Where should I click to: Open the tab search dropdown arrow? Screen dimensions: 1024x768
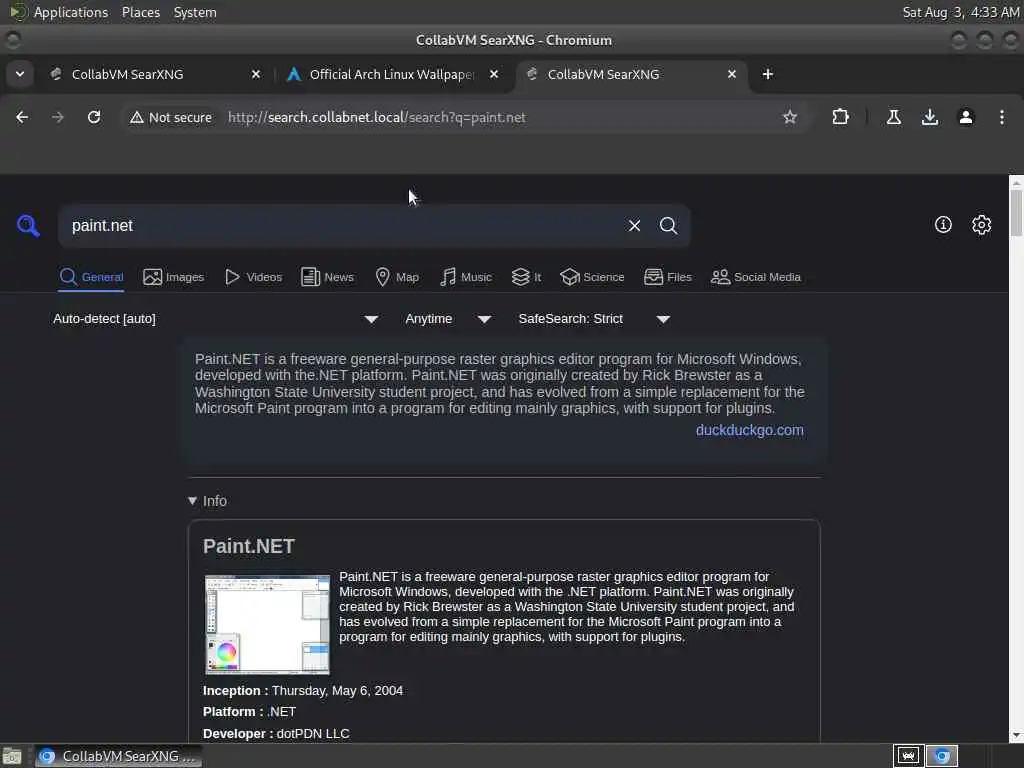click(20, 74)
